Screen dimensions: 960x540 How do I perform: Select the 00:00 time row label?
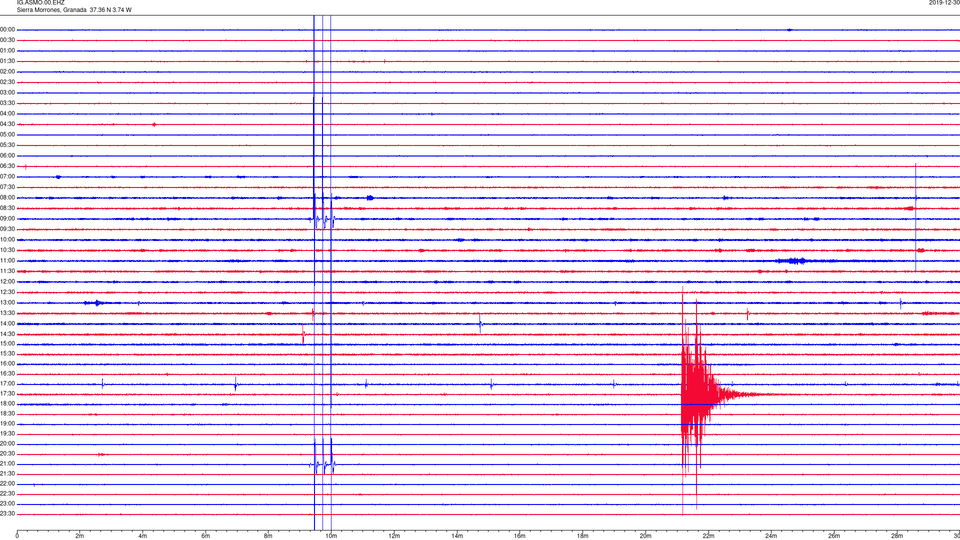pyautogui.click(x=7, y=29)
